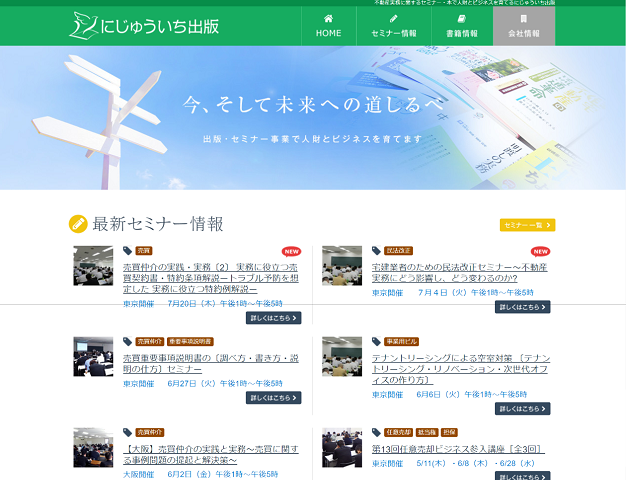Click the 任意売却 tag label
Screen dimensions: 626x480
click(x=398, y=432)
